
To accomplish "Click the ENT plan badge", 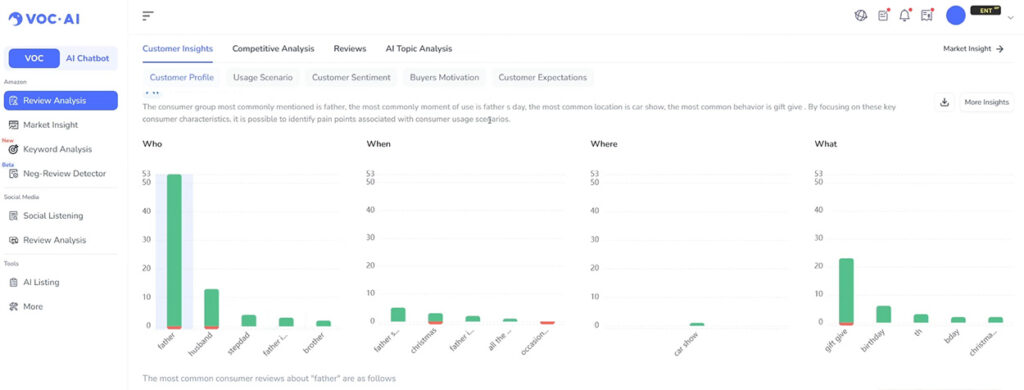I will (x=985, y=10).
